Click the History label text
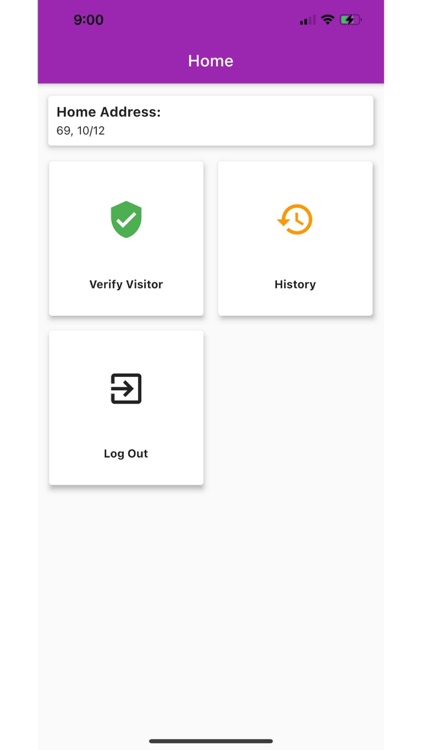The height and width of the screenshot is (750, 422). tap(295, 284)
